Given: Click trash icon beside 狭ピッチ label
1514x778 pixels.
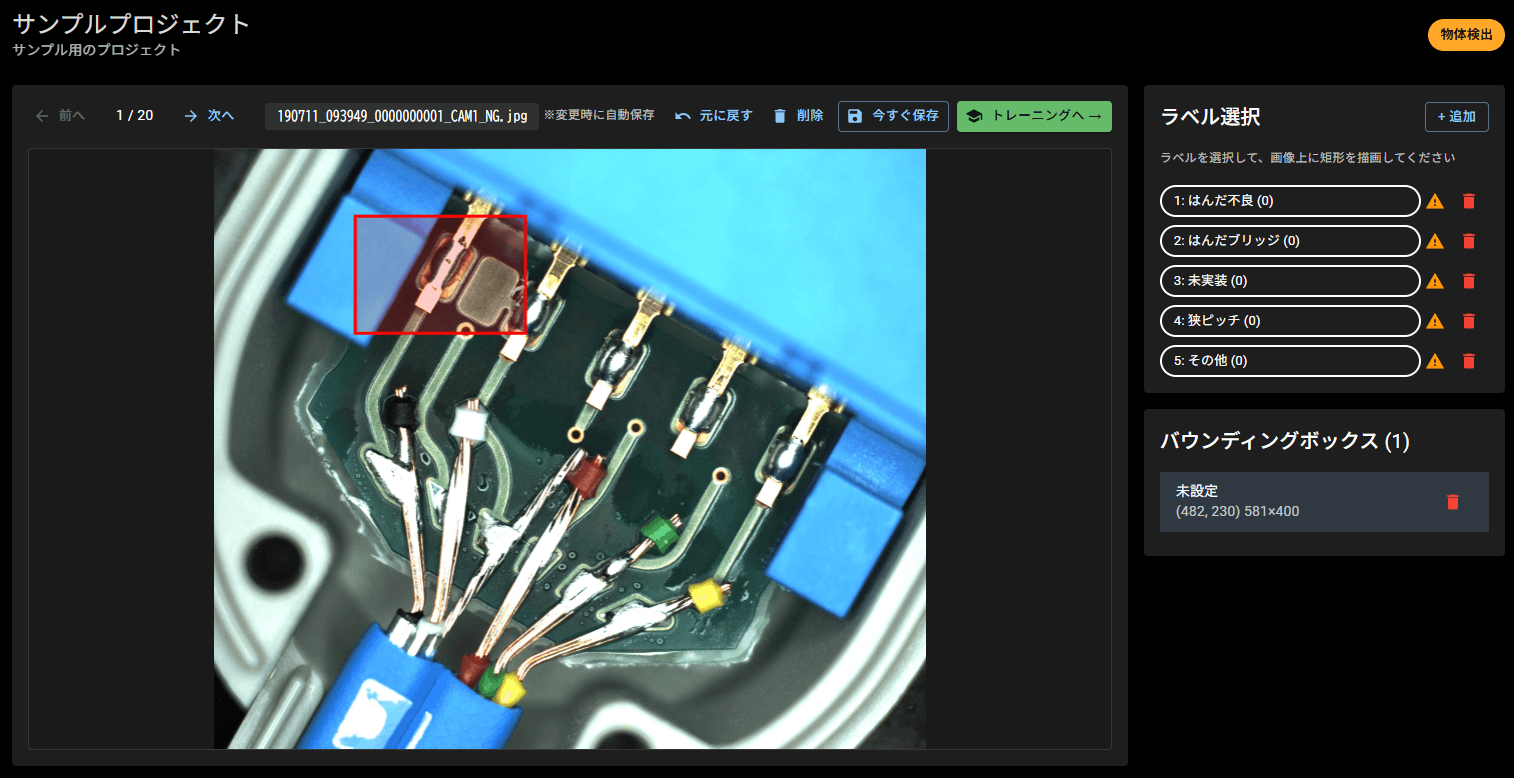Looking at the screenshot, I should tap(1468, 321).
